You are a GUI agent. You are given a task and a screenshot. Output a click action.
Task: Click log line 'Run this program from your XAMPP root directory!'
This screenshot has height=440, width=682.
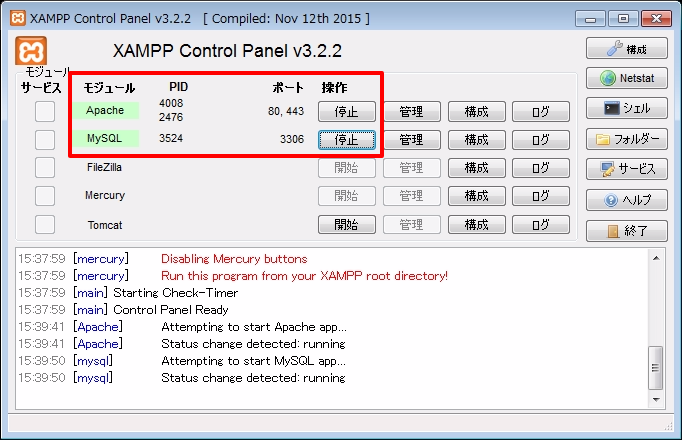[304, 276]
